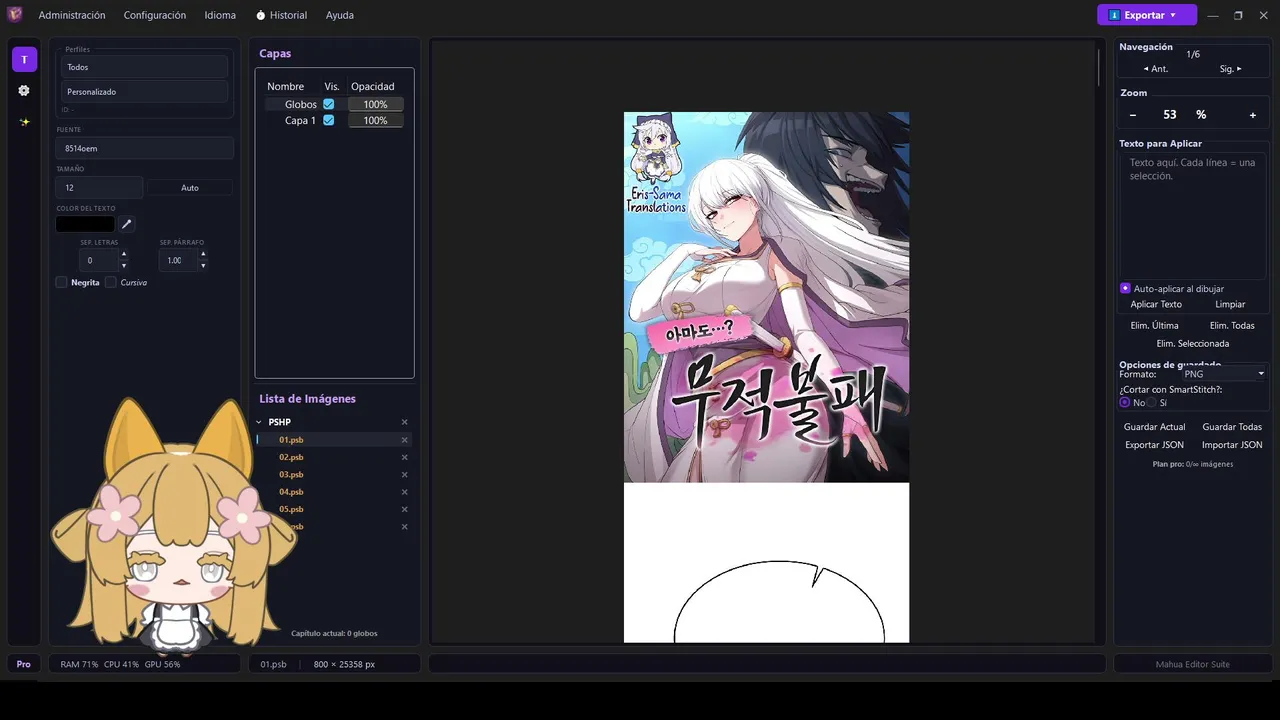Screen dimensions: 1280x720
Task: Enable Negrita bold checkbox
Action: (x=62, y=282)
